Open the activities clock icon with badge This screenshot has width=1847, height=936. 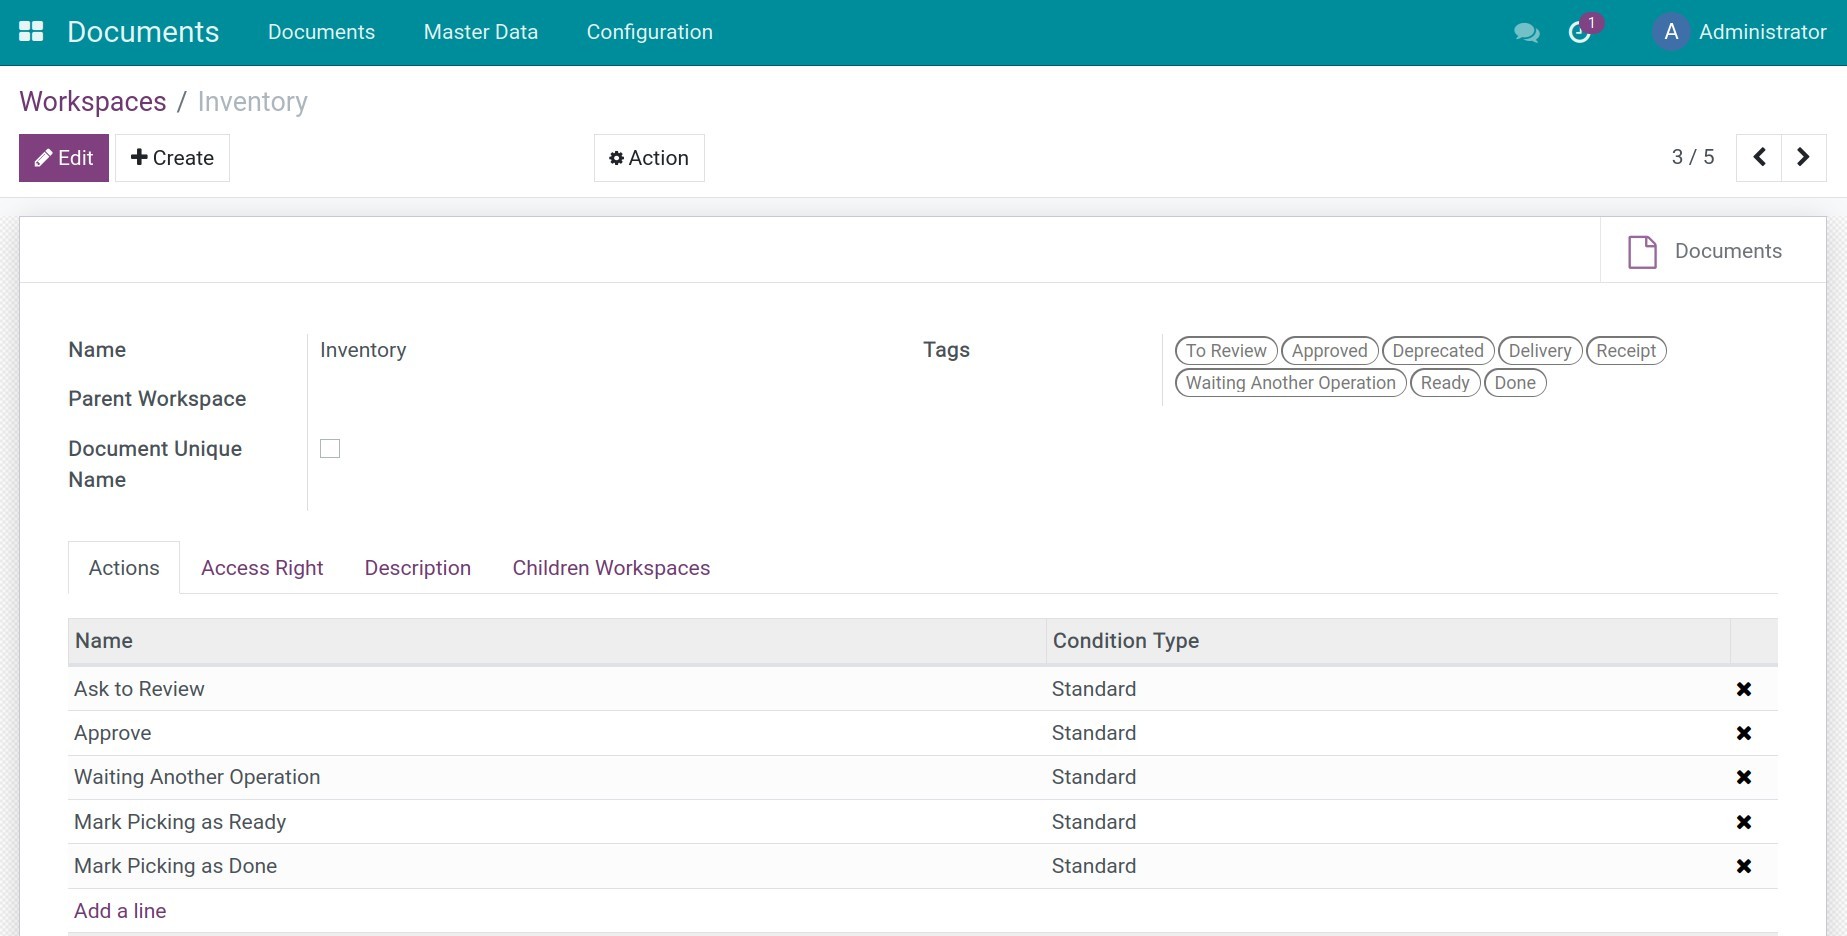[x=1578, y=33]
